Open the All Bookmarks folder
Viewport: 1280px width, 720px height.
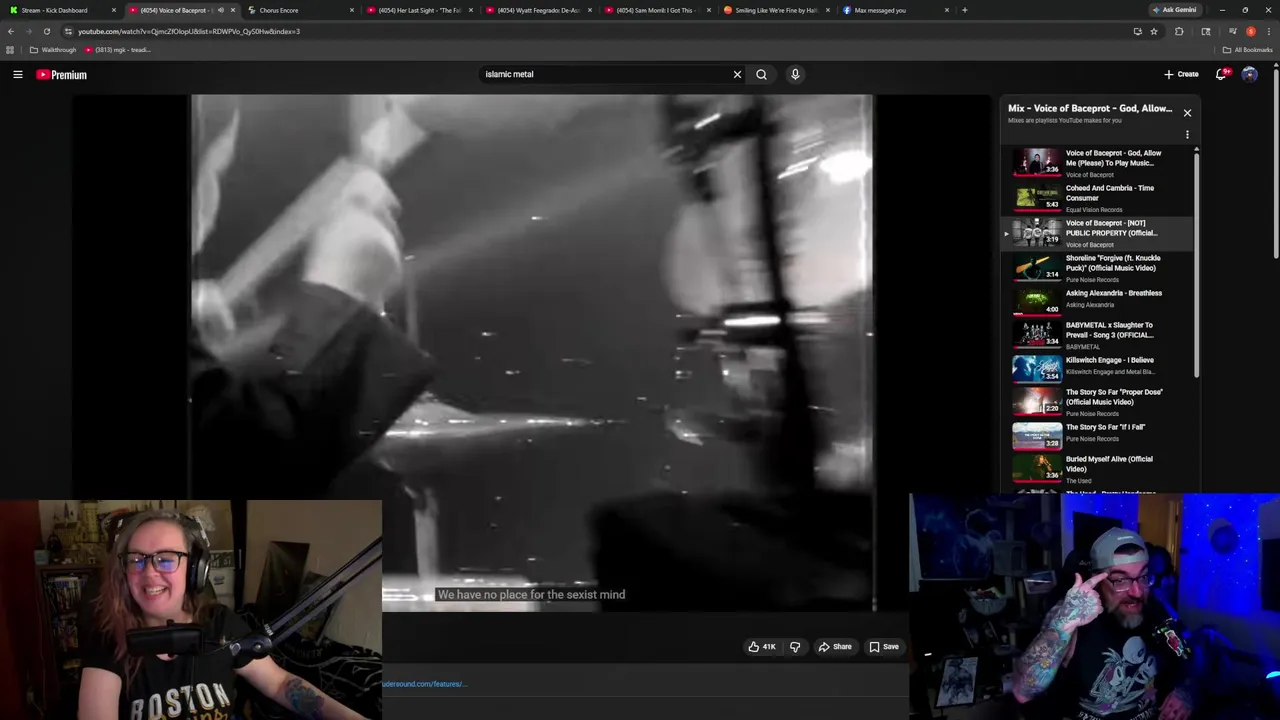1247,50
